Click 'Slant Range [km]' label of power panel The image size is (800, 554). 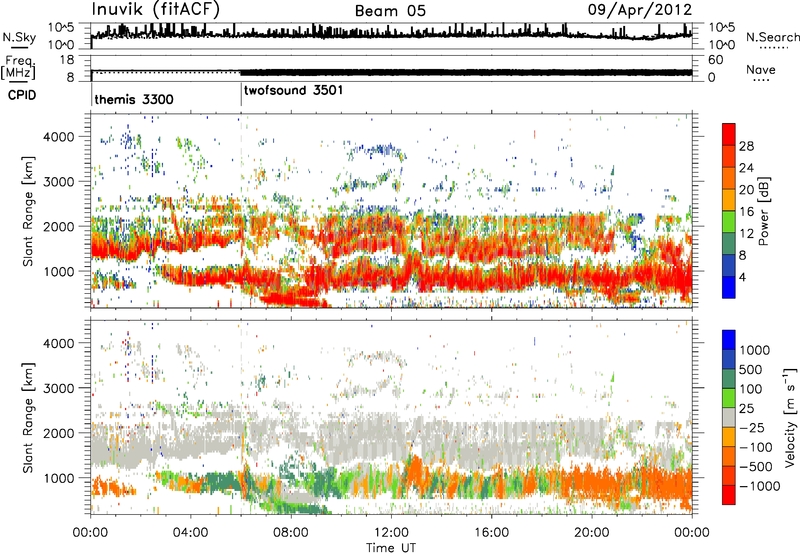(28, 212)
